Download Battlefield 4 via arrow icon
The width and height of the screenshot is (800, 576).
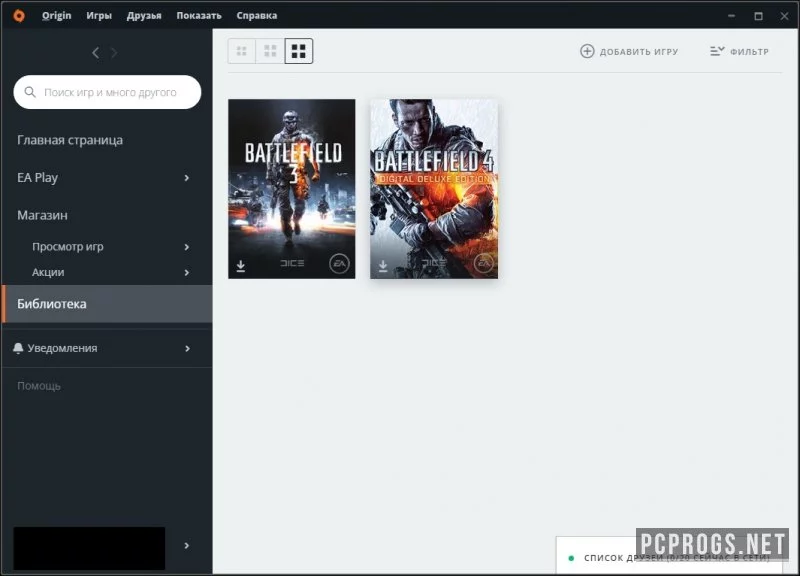point(383,266)
